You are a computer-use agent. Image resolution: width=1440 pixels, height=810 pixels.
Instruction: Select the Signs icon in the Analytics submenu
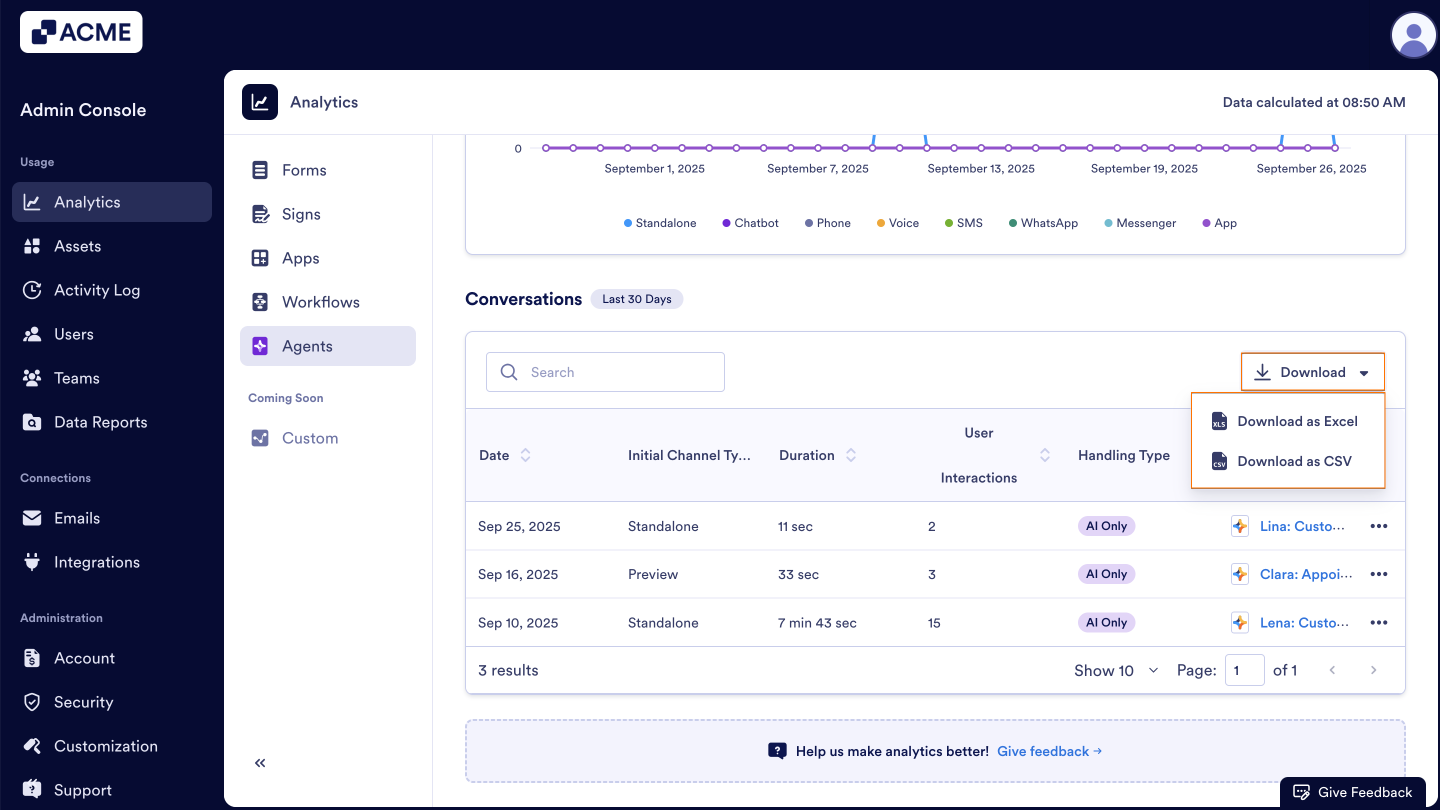pos(259,214)
